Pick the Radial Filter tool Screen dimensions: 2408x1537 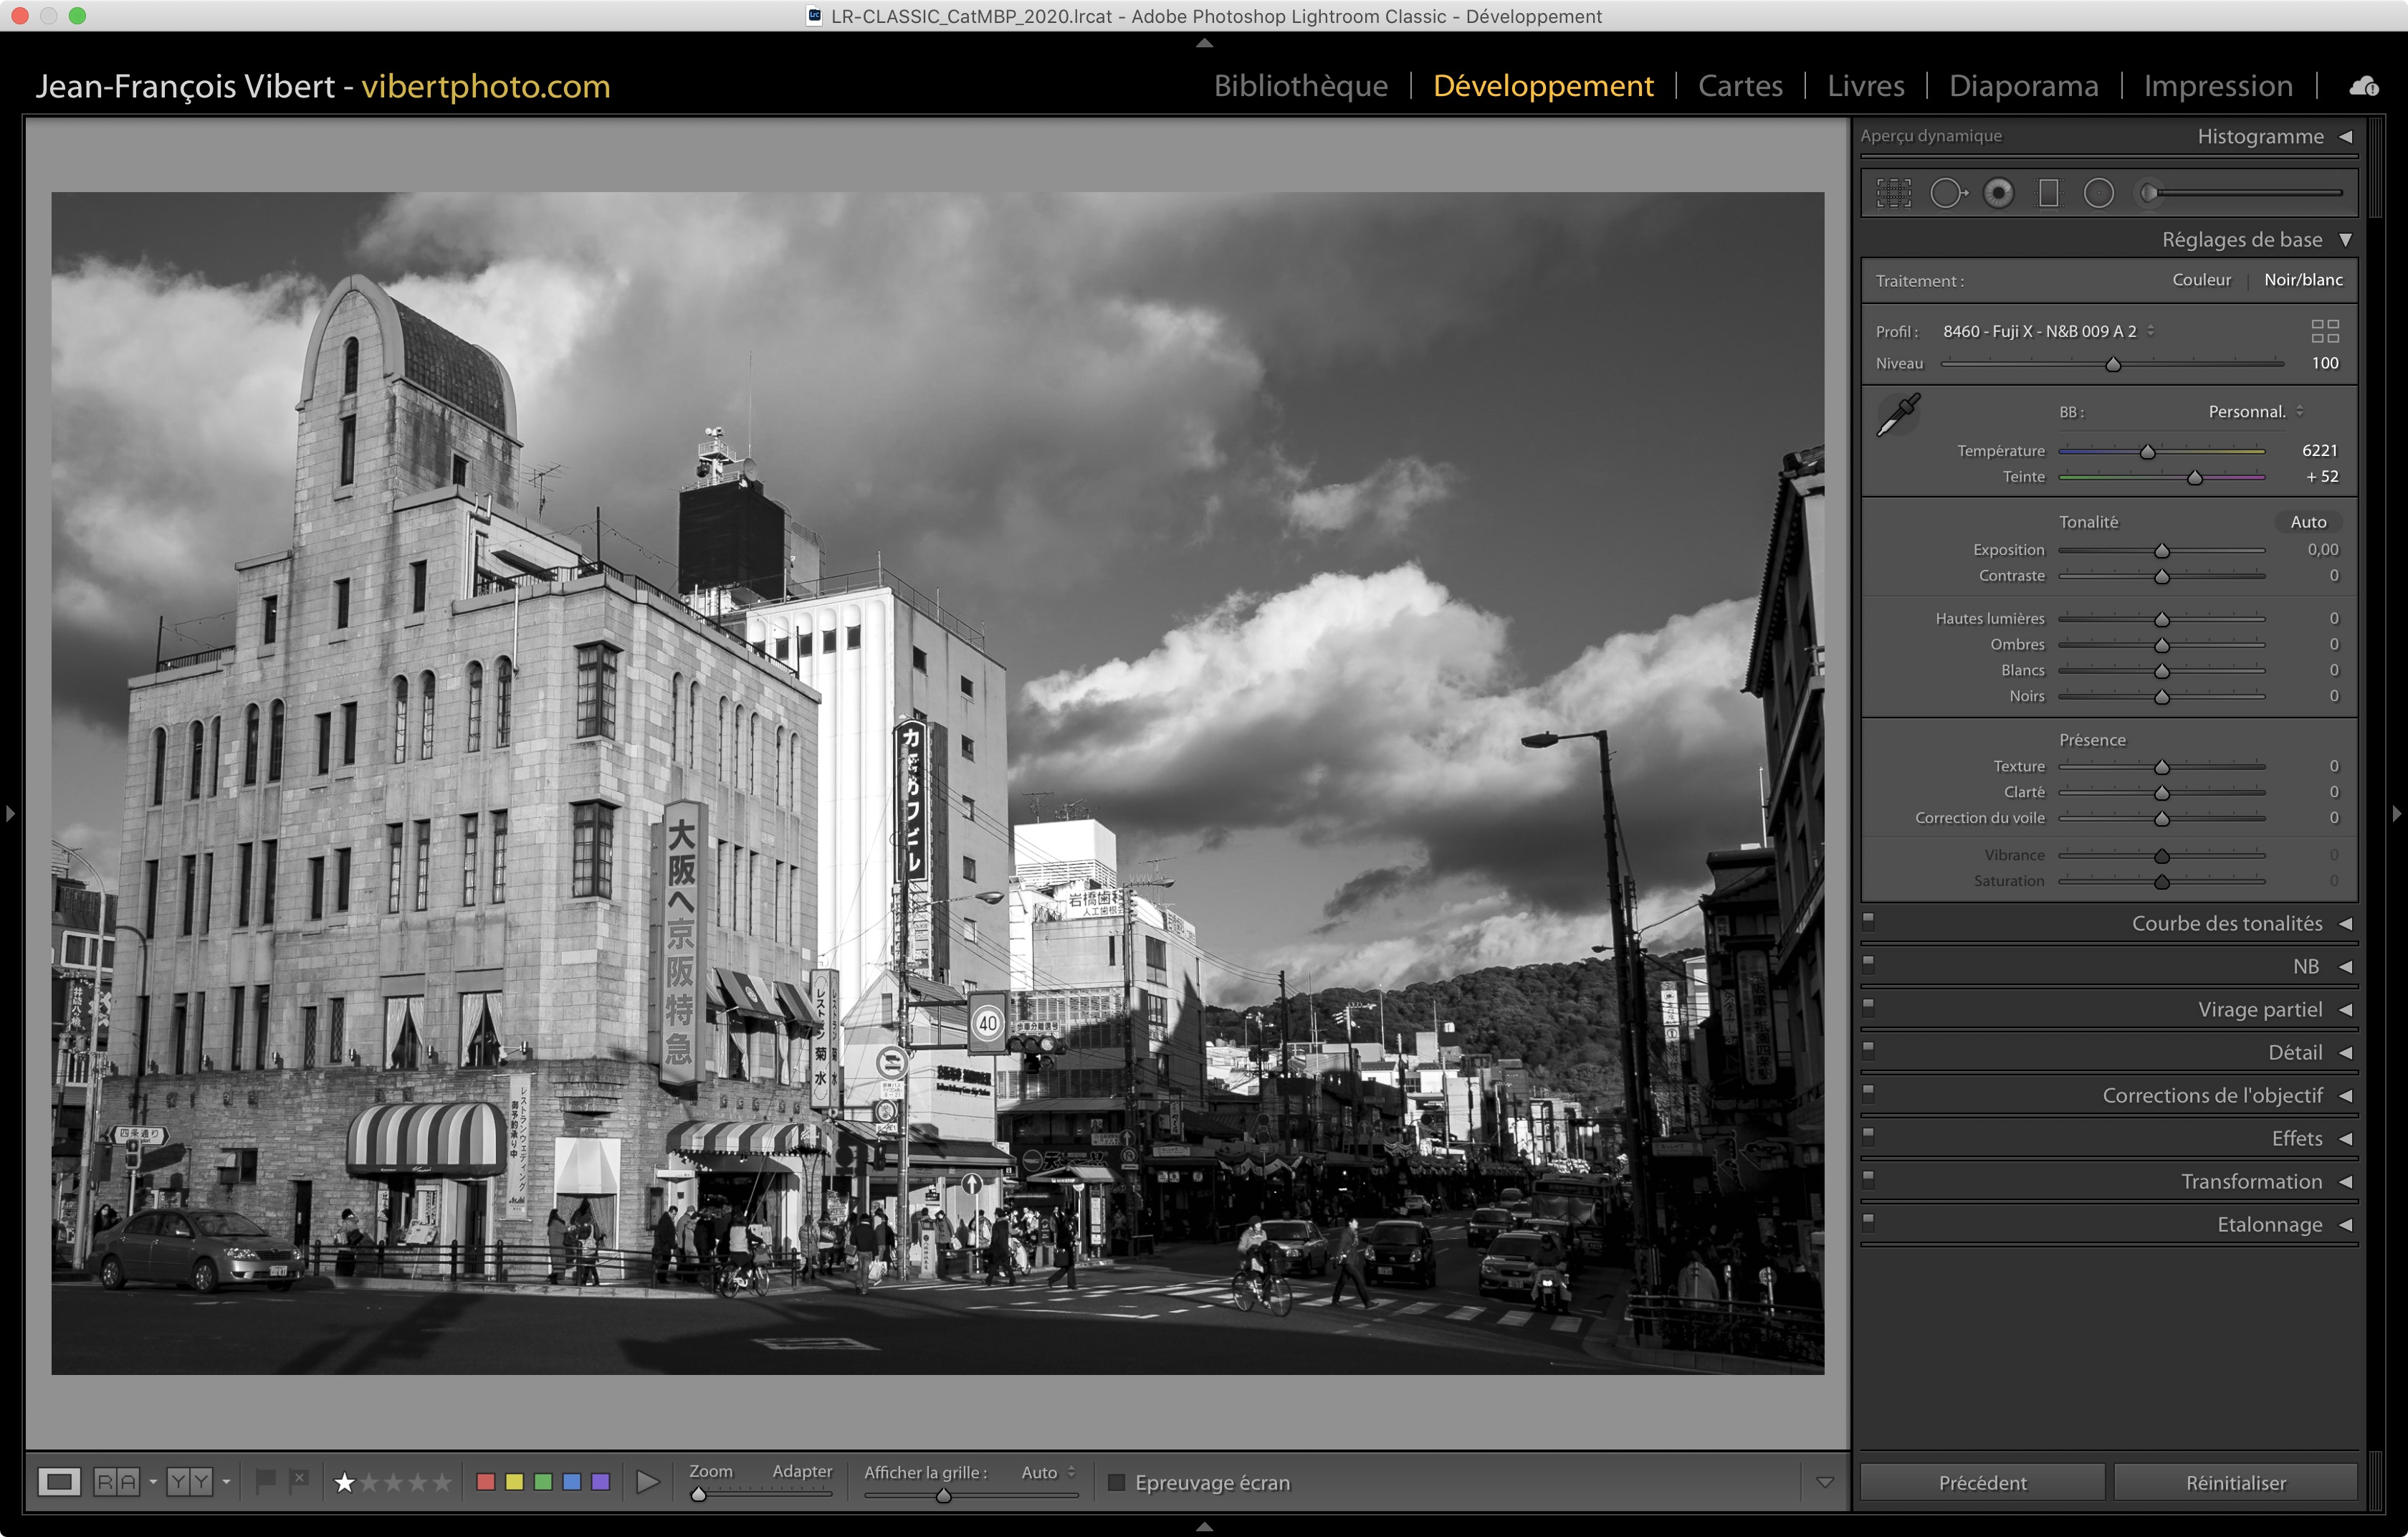pos(2098,193)
